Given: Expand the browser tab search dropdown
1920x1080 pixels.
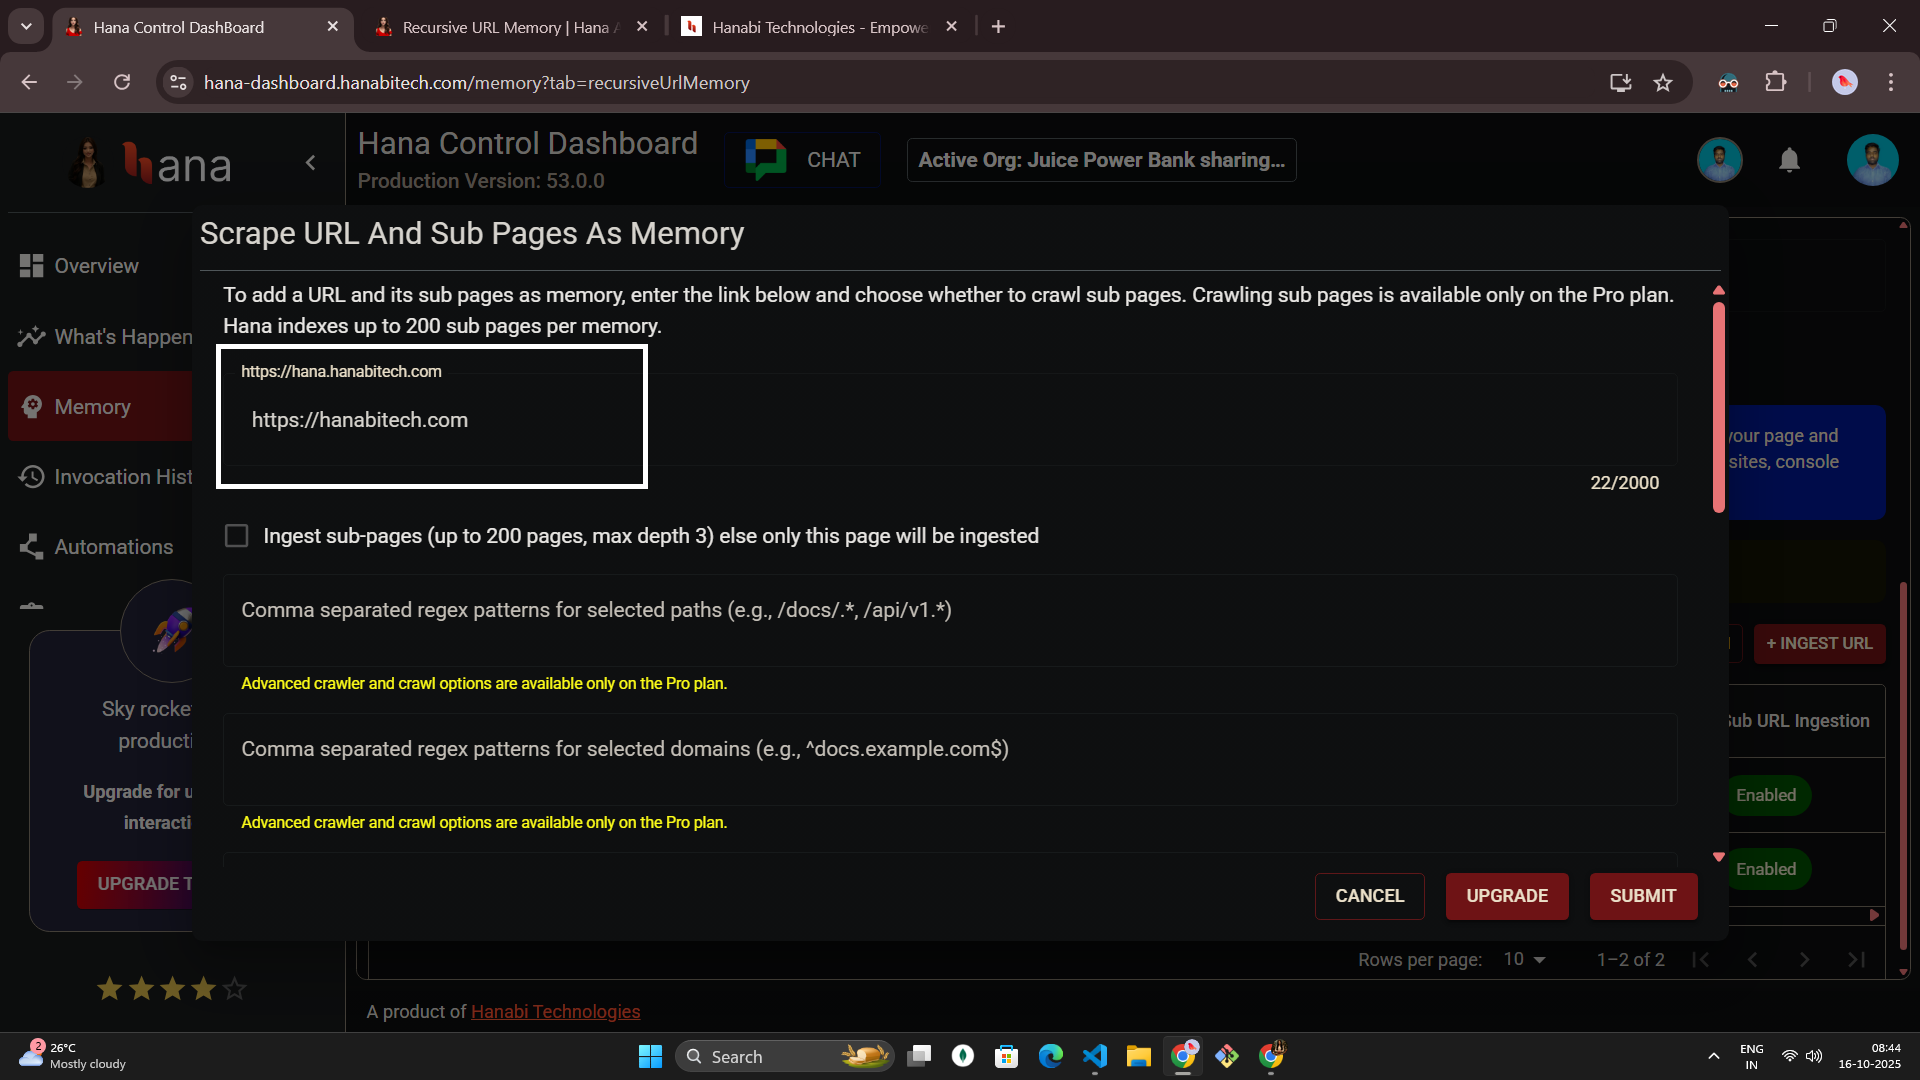Looking at the screenshot, I should [x=26, y=27].
